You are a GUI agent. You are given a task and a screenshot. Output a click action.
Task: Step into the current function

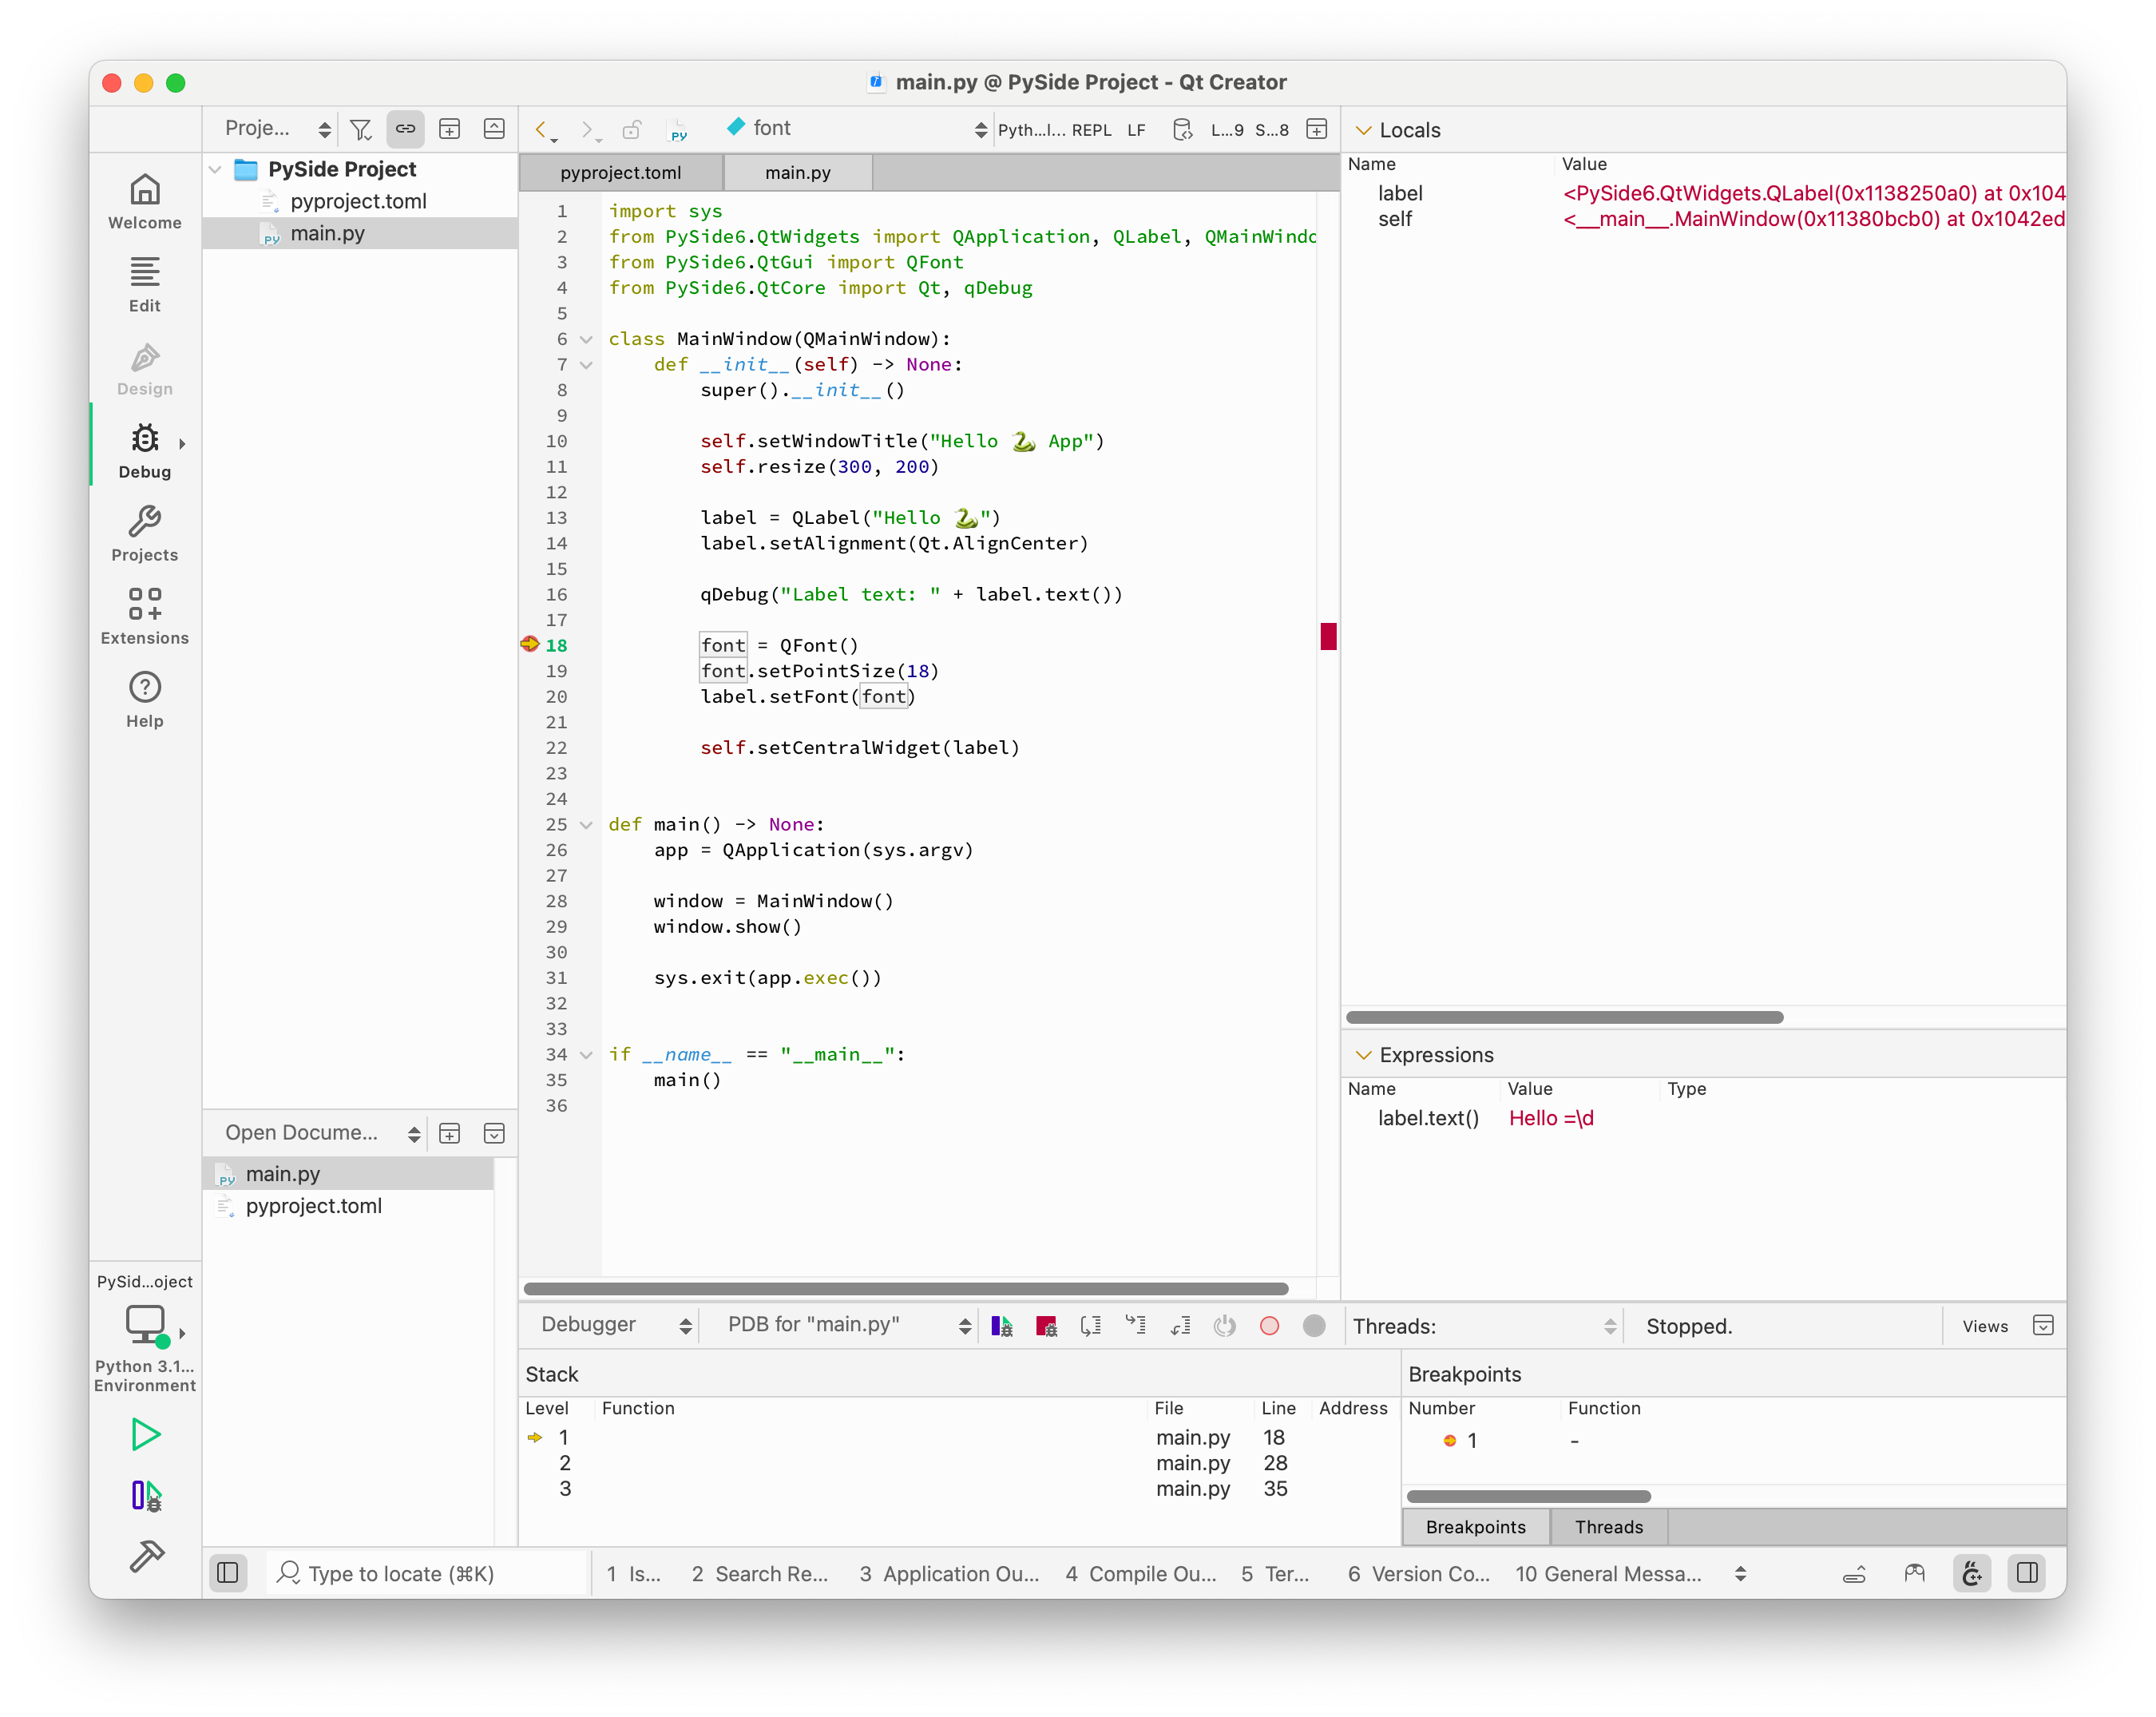point(1135,1325)
